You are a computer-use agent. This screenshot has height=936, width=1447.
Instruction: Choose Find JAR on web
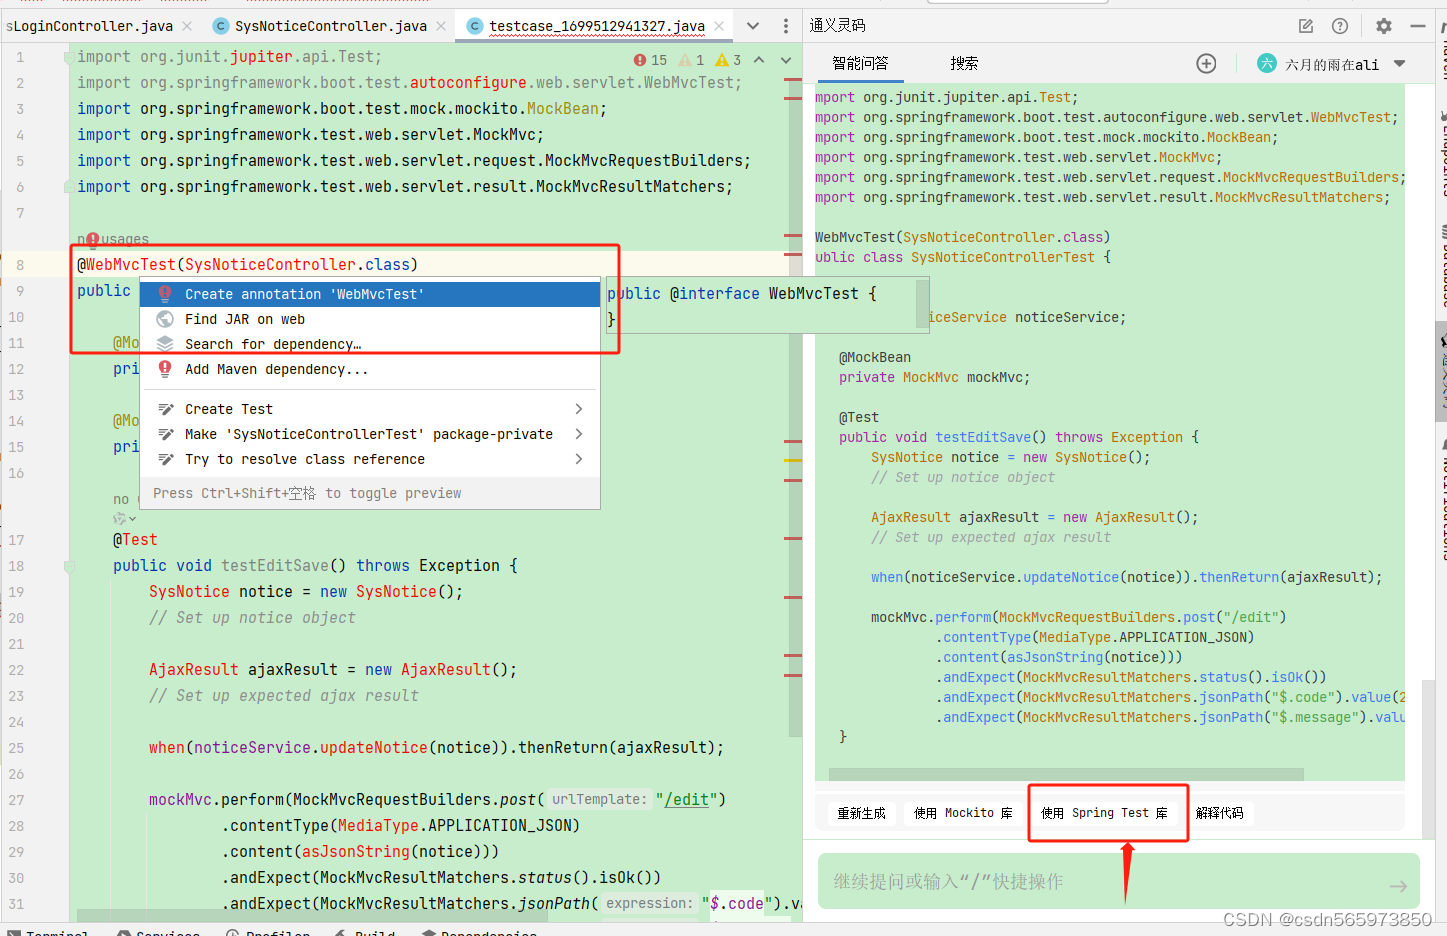point(369,319)
